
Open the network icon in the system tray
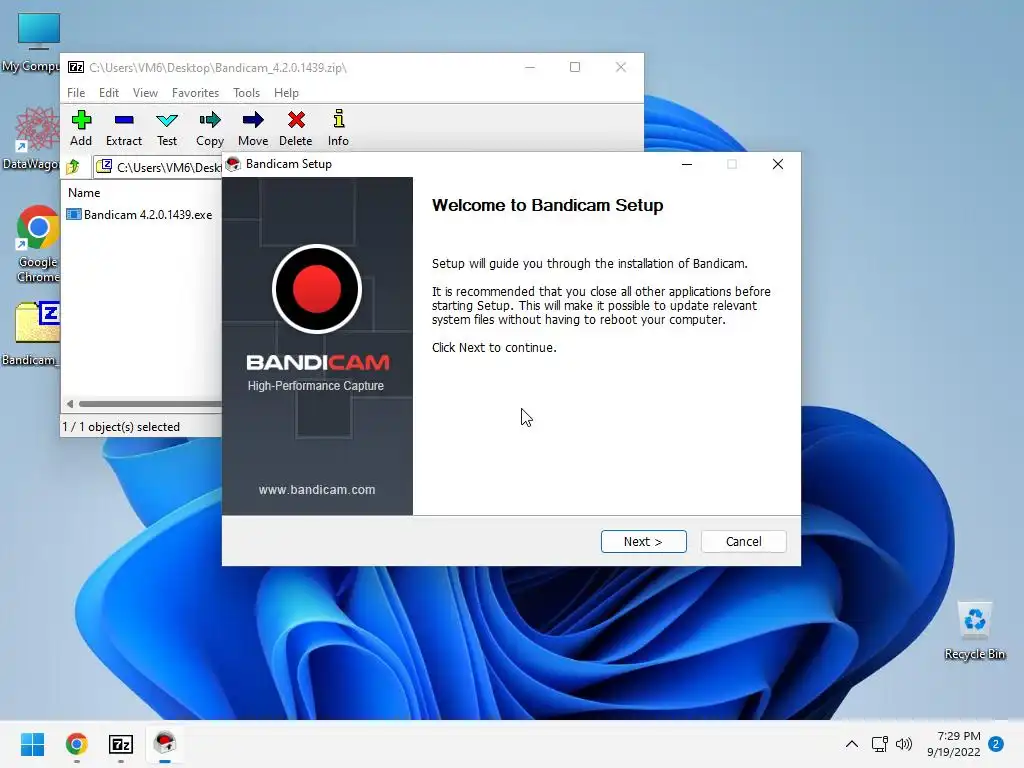pos(880,744)
